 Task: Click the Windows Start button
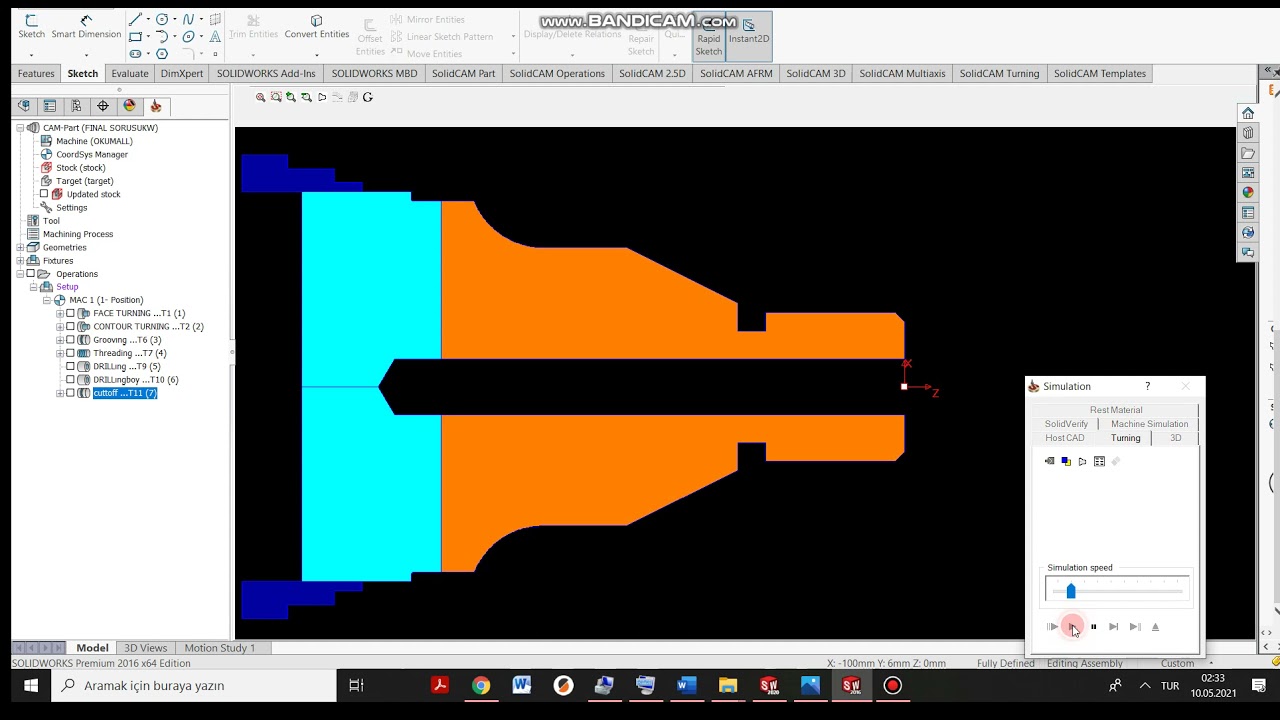(x=30, y=686)
